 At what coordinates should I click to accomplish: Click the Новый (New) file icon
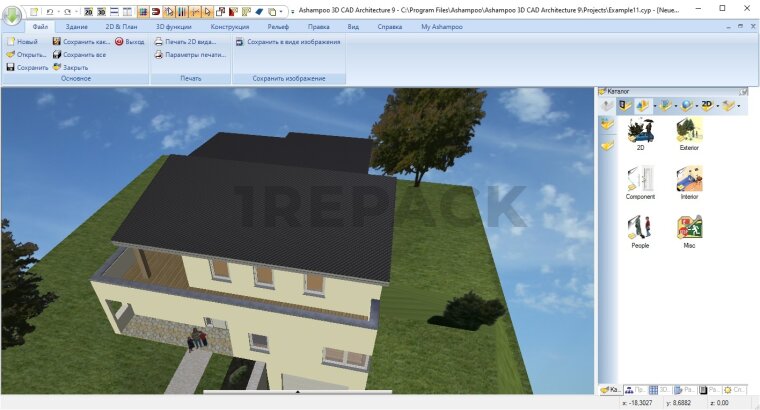[10, 42]
